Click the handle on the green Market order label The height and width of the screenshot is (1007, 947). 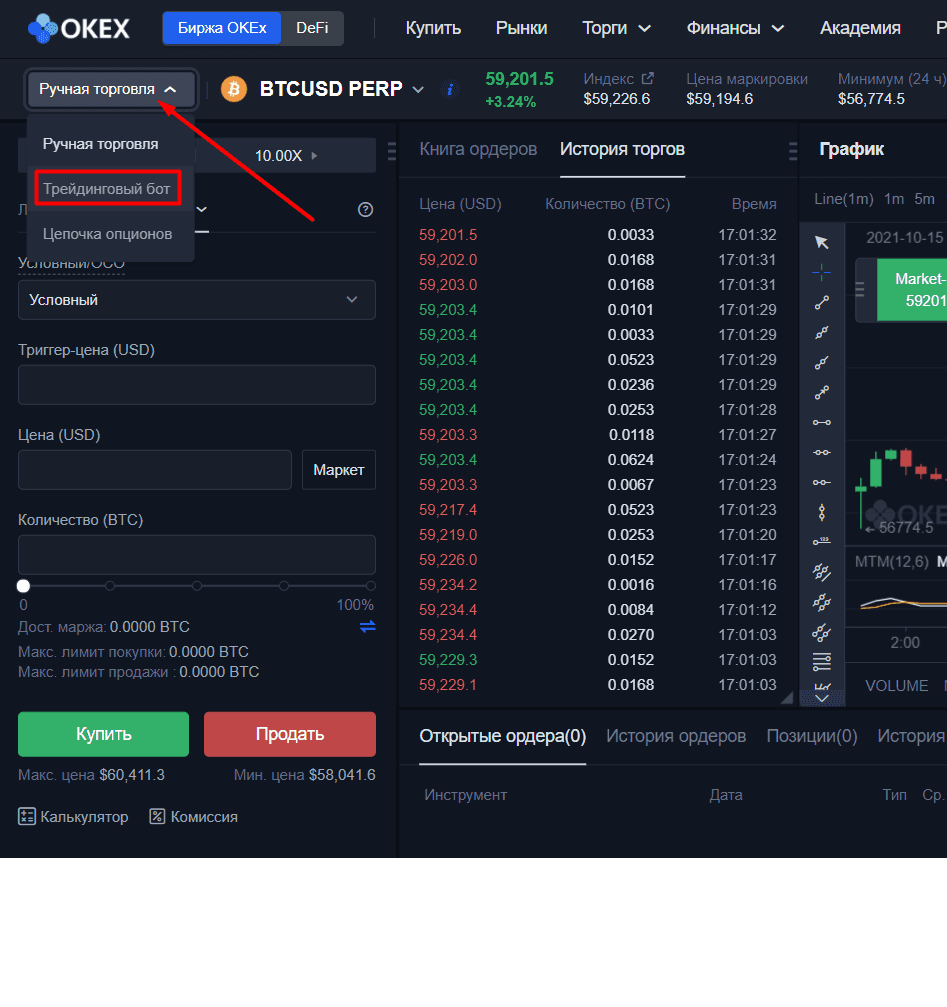[x=860, y=290]
